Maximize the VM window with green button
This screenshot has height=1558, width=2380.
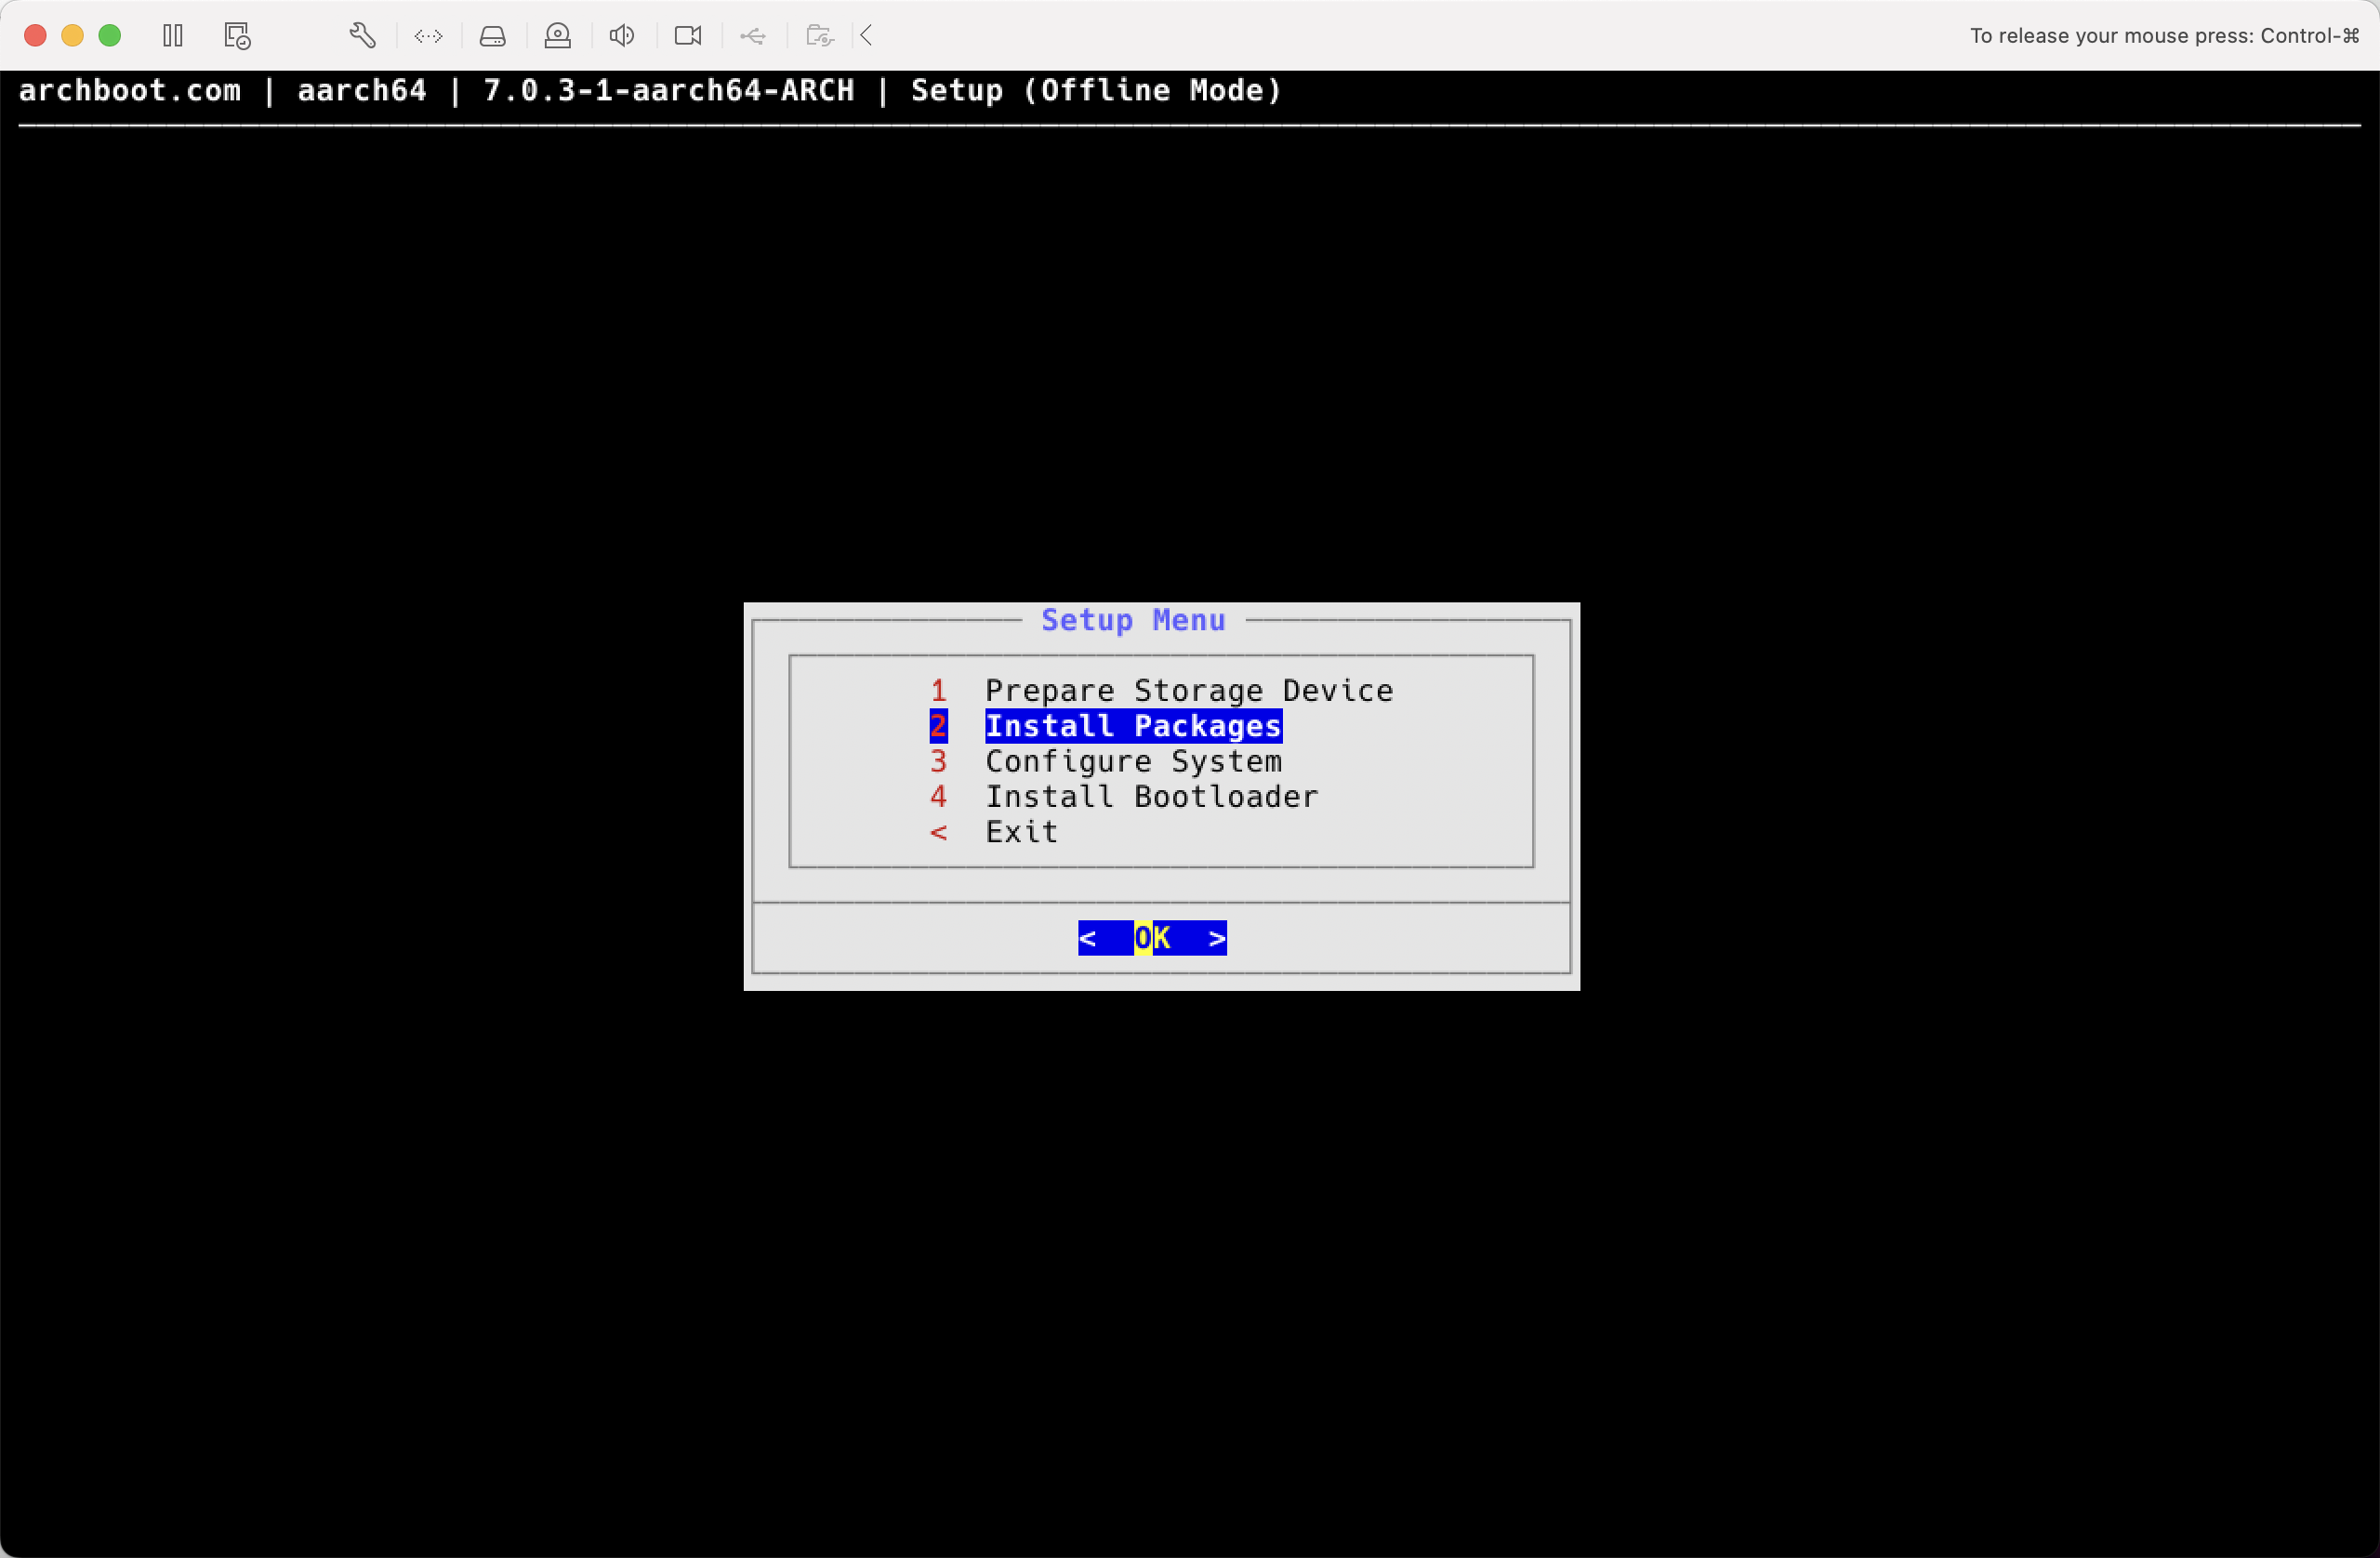pos(110,36)
